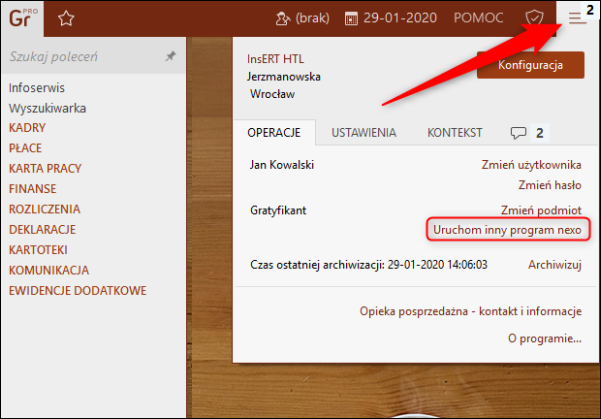Open the KARTOTEKI module
The image size is (601, 419).
pos(38,250)
